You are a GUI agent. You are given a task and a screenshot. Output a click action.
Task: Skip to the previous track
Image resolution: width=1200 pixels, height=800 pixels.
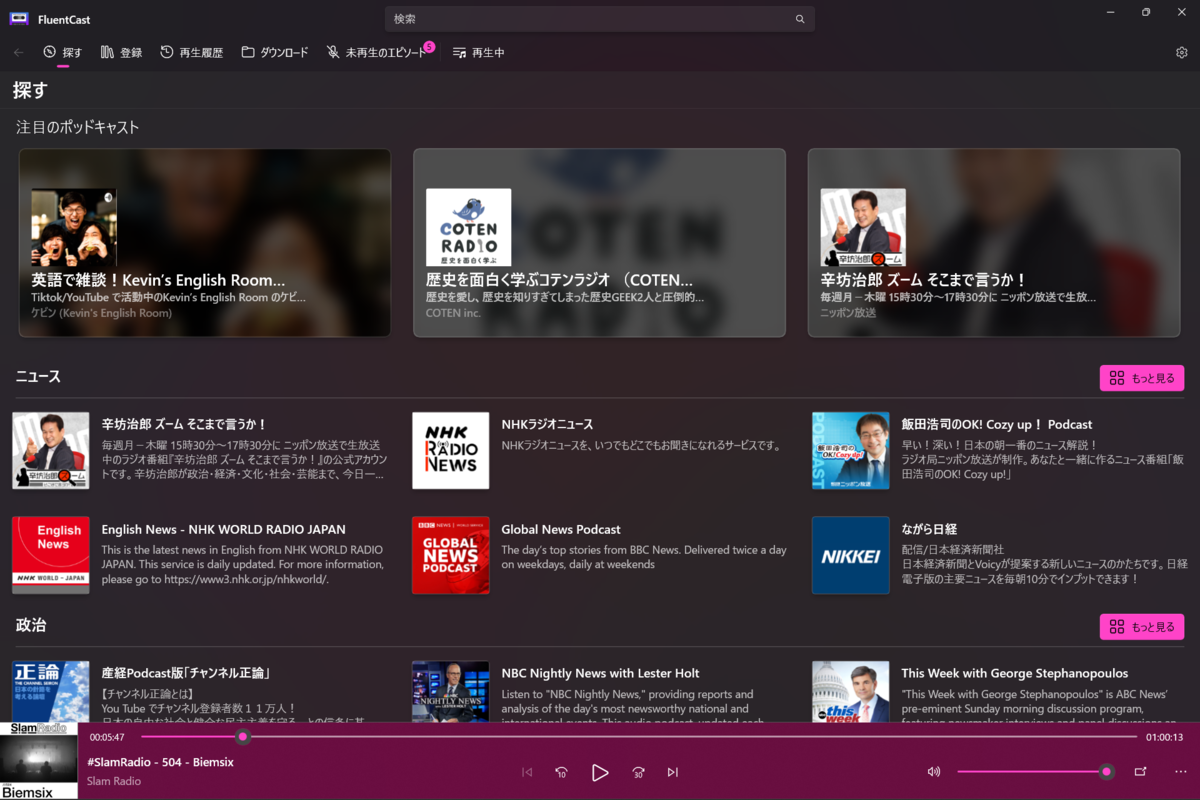[528, 772]
